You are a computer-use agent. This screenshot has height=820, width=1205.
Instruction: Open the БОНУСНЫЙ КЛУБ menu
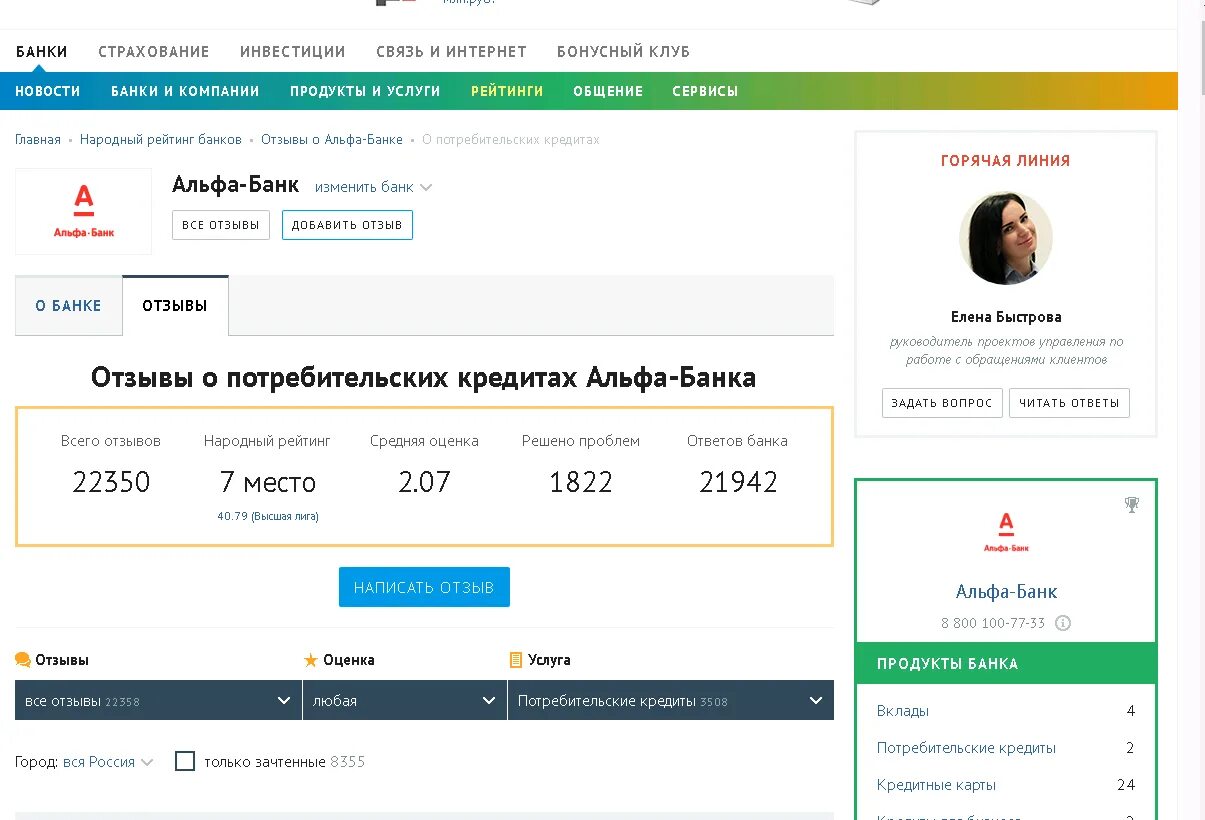click(x=623, y=52)
